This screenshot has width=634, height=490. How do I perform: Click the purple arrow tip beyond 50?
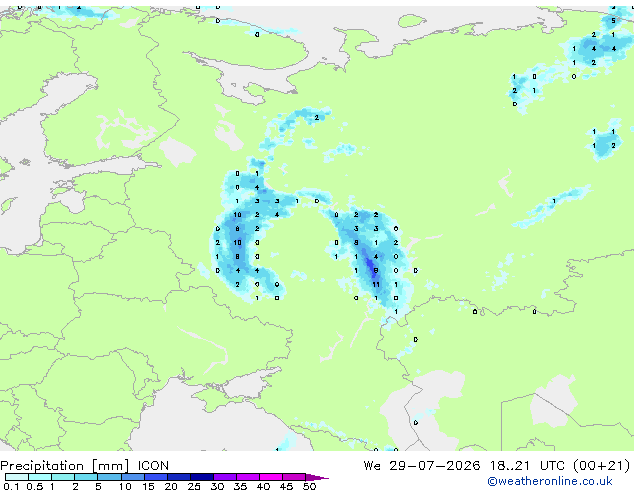(317, 477)
